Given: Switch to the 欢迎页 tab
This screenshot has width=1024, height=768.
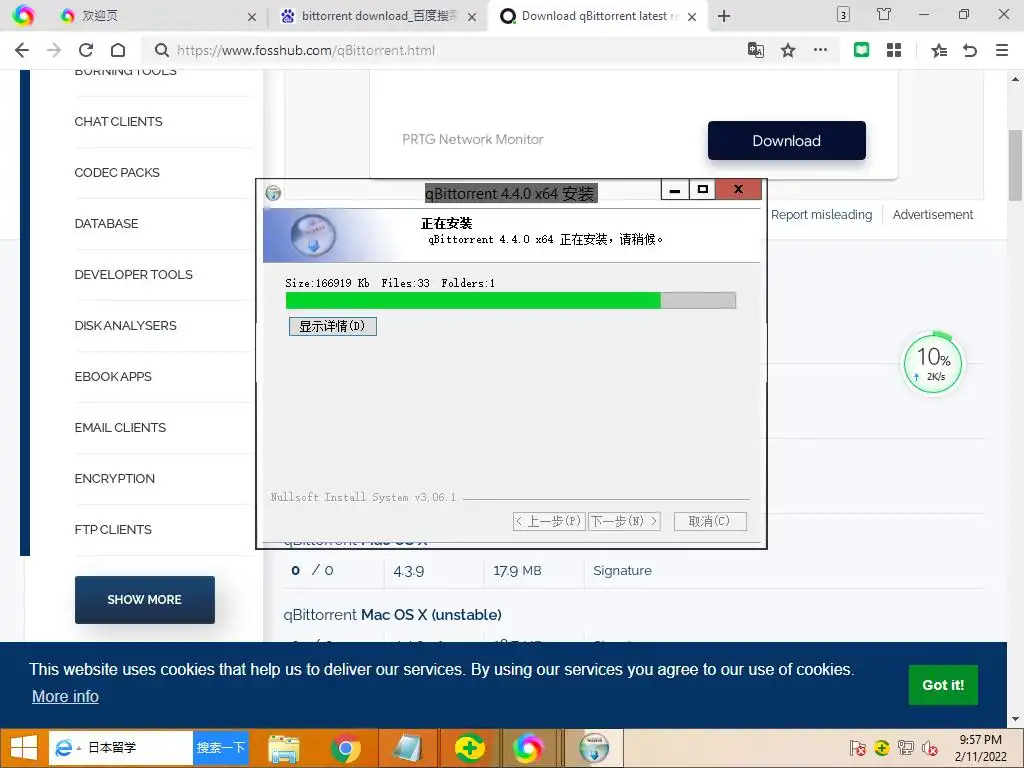Looking at the screenshot, I should click(157, 16).
